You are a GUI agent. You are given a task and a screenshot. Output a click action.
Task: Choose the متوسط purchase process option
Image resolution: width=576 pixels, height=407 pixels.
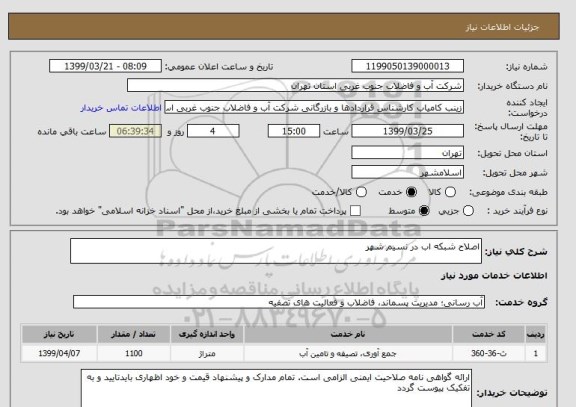(424, 211)
